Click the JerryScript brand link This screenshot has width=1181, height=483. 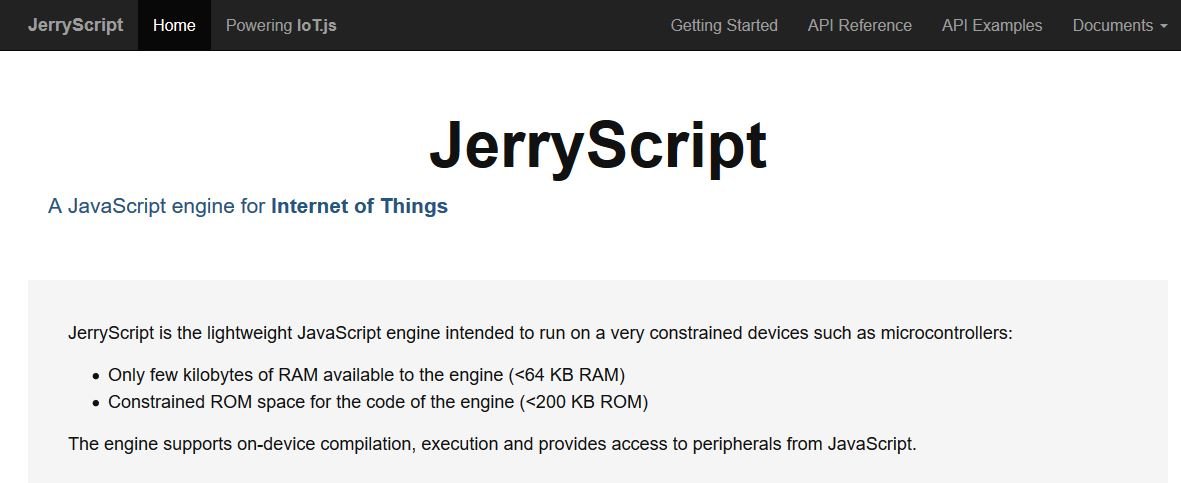(x=75, y=25)
